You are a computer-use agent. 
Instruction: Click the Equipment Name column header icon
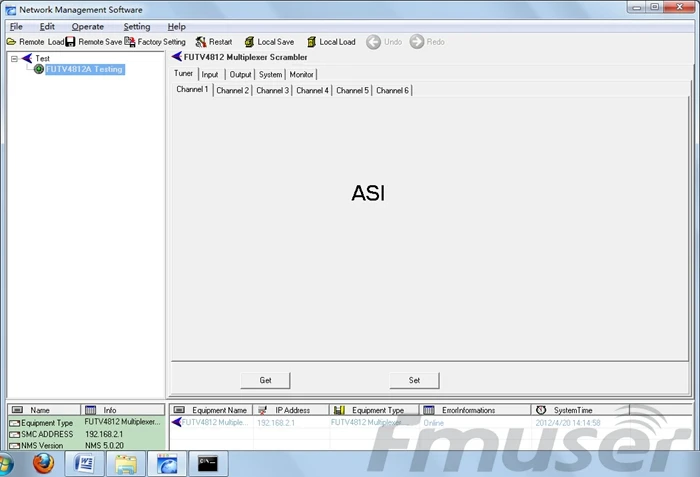[x=179, y=410]
